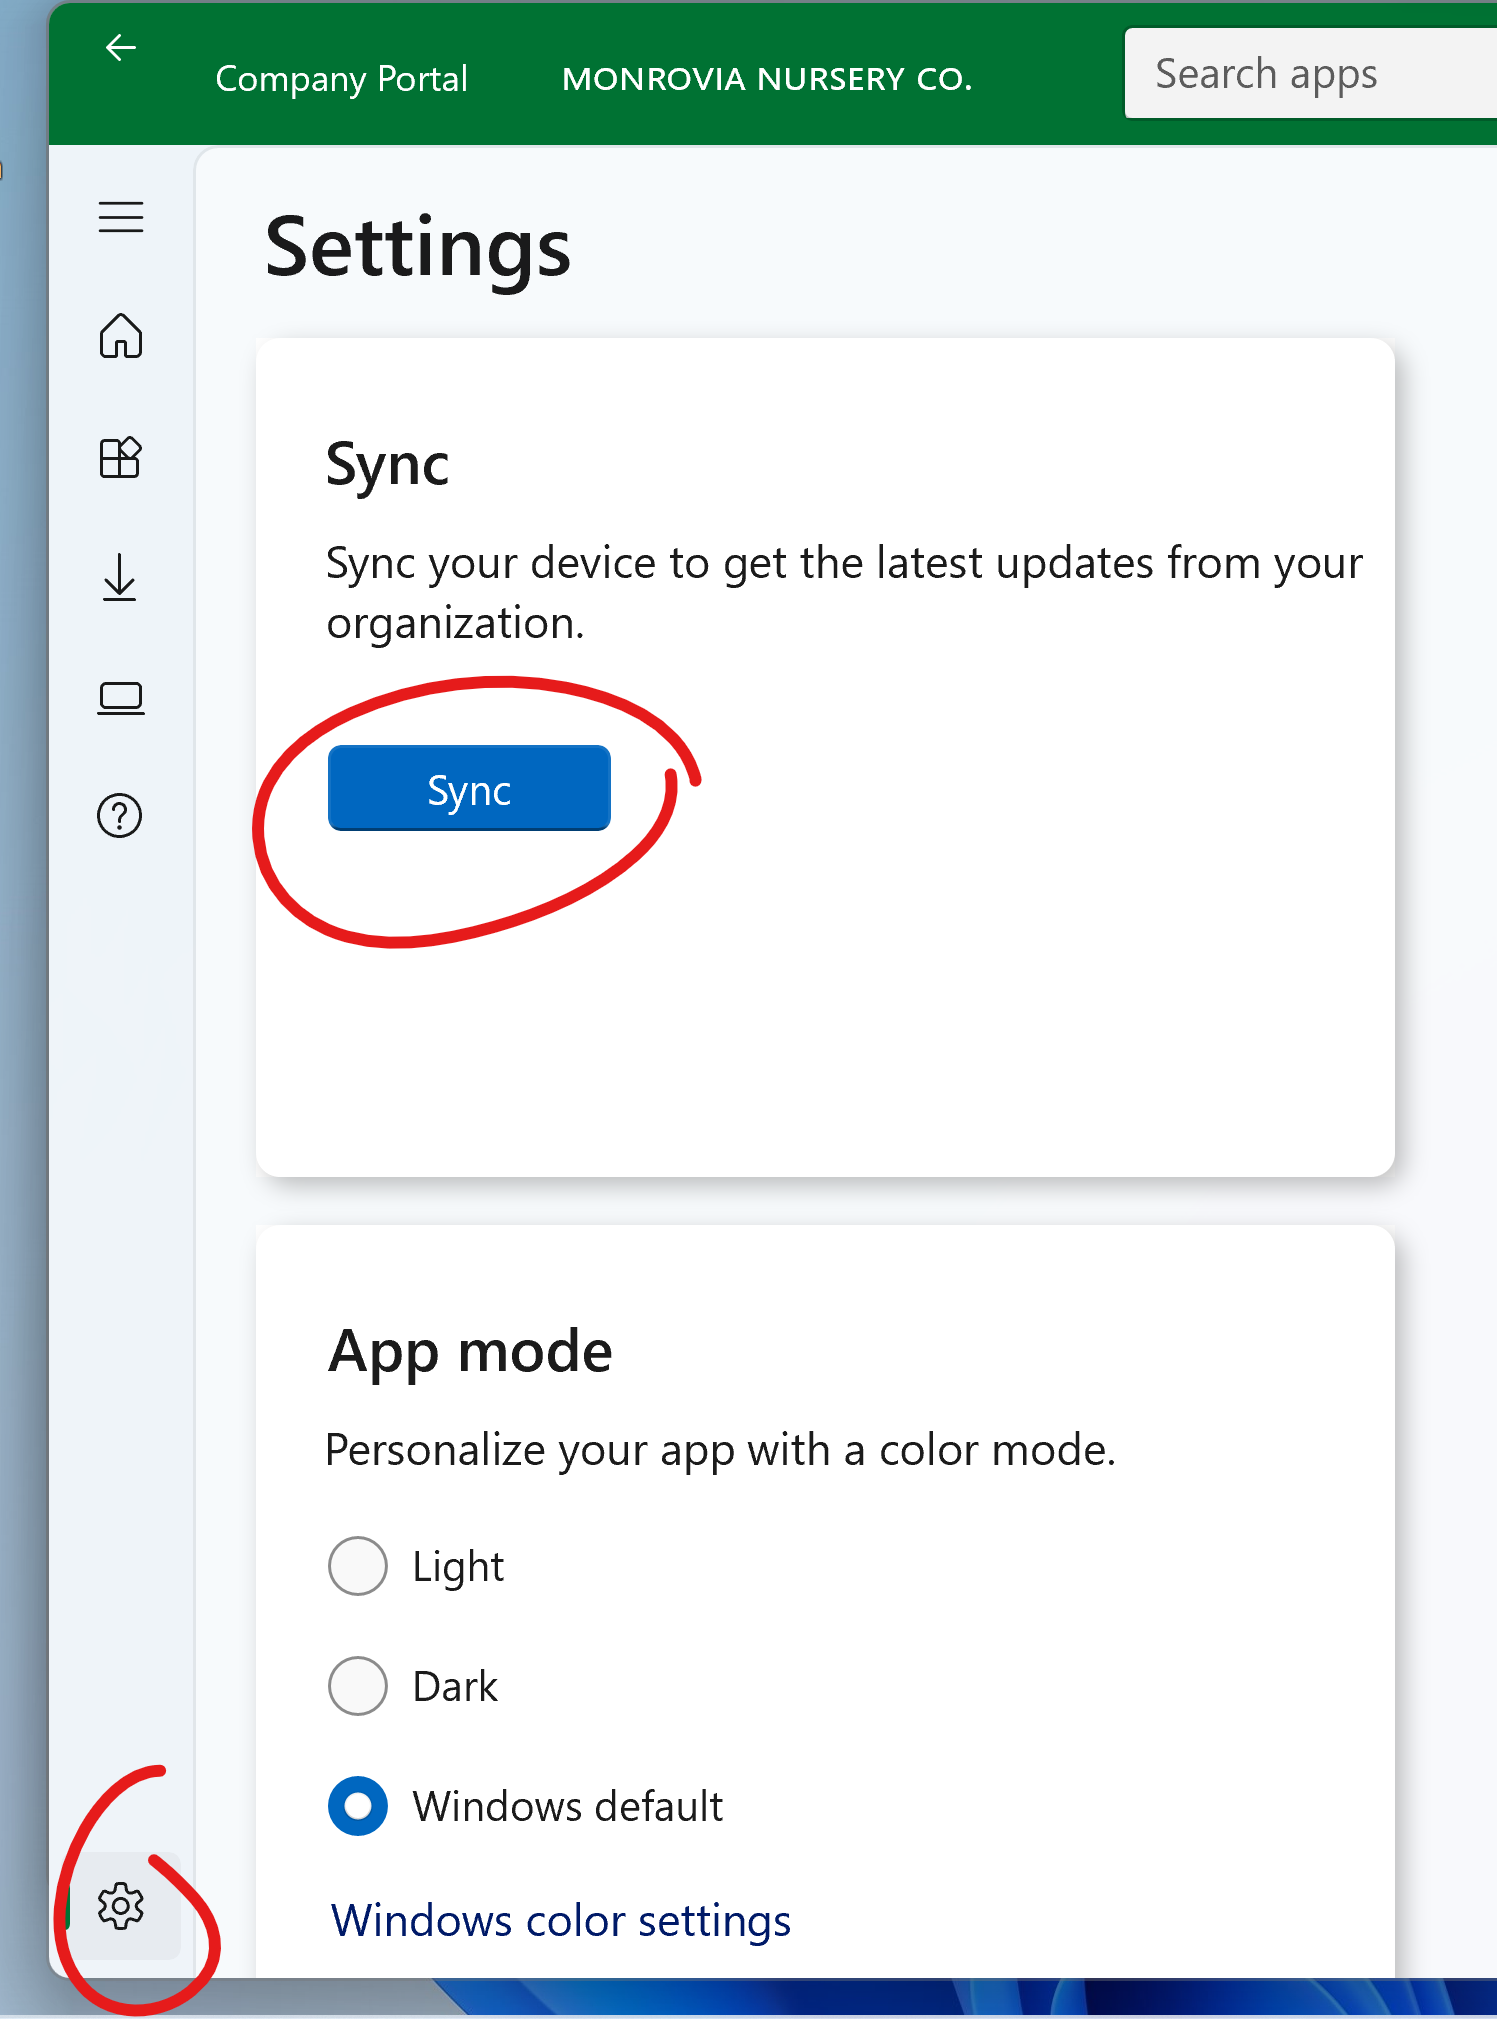Screen dimensions: 1497x2030
Task: Open the Windows color settings link
Action: point(561,1921)
